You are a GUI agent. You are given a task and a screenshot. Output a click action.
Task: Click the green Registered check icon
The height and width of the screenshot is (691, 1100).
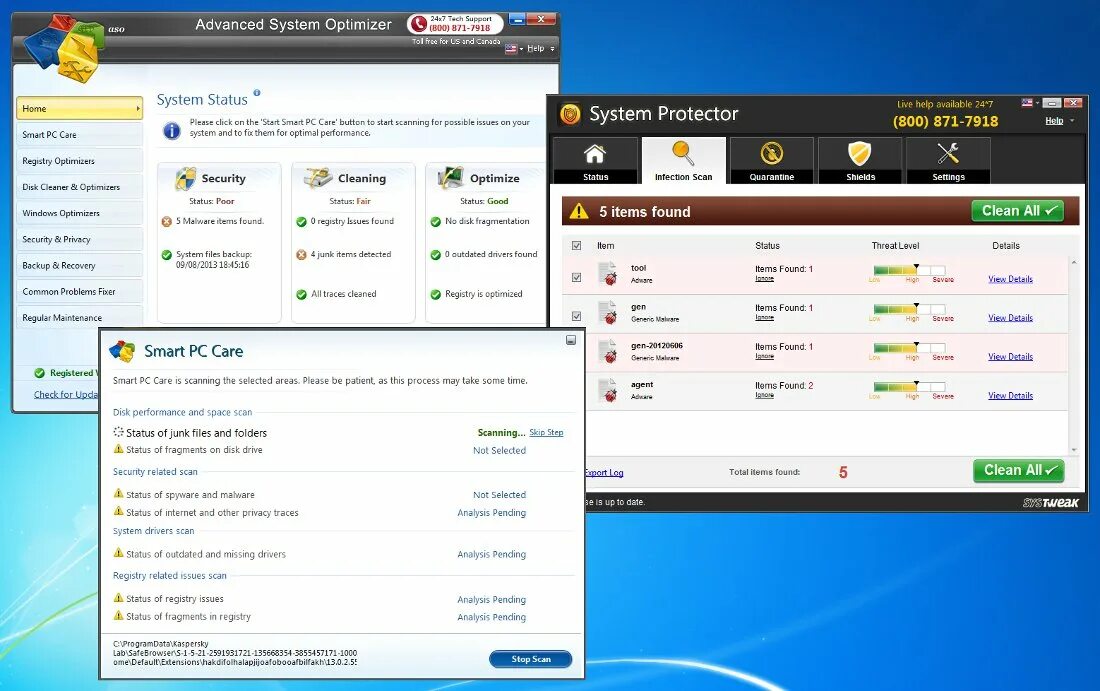39,373
